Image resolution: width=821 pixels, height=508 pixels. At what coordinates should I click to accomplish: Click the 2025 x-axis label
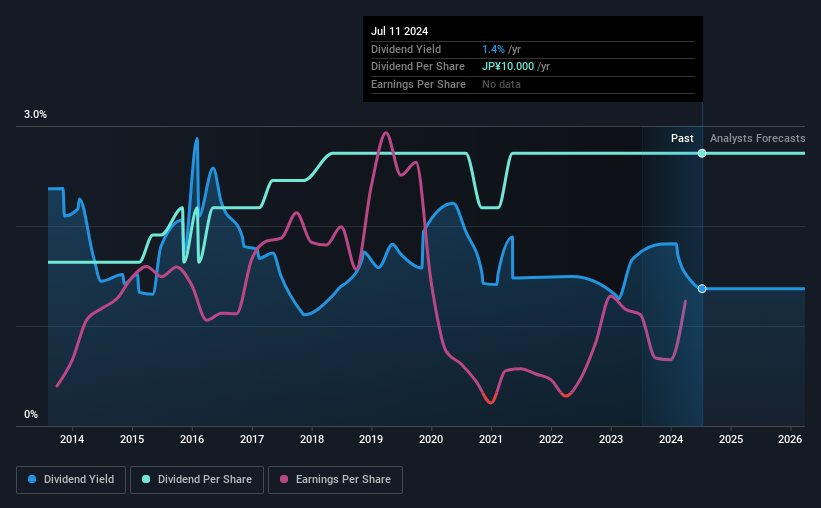point(731,439)
